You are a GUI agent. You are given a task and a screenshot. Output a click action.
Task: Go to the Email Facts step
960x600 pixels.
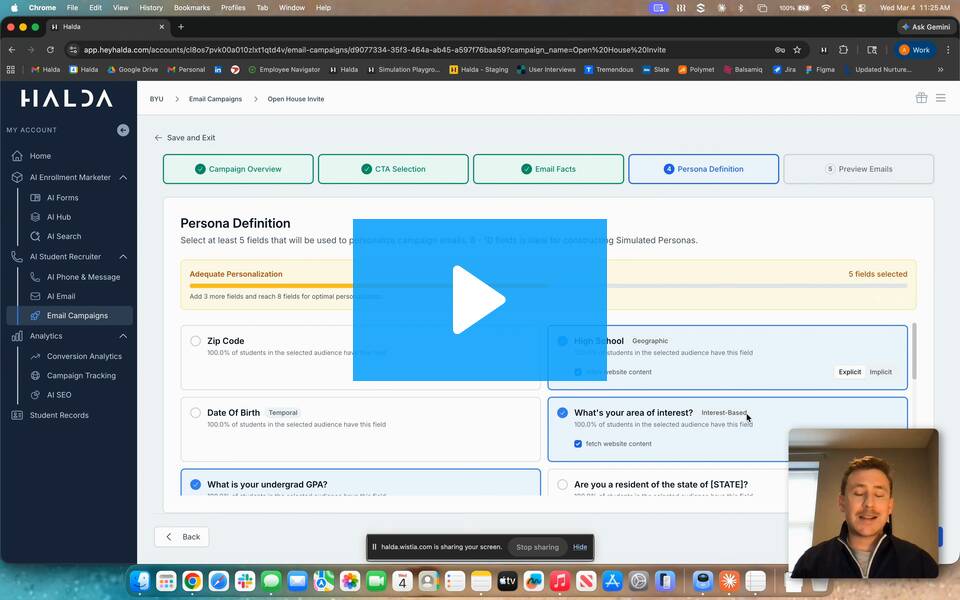[549, 169]
